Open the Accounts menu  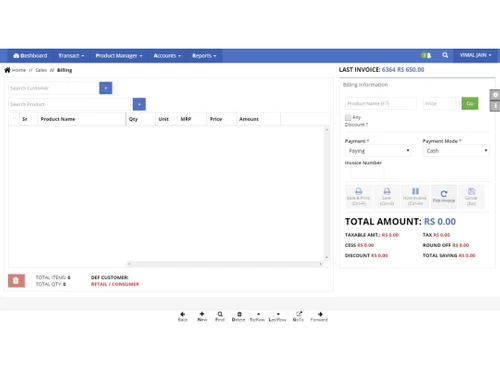(x=167, y=56)
